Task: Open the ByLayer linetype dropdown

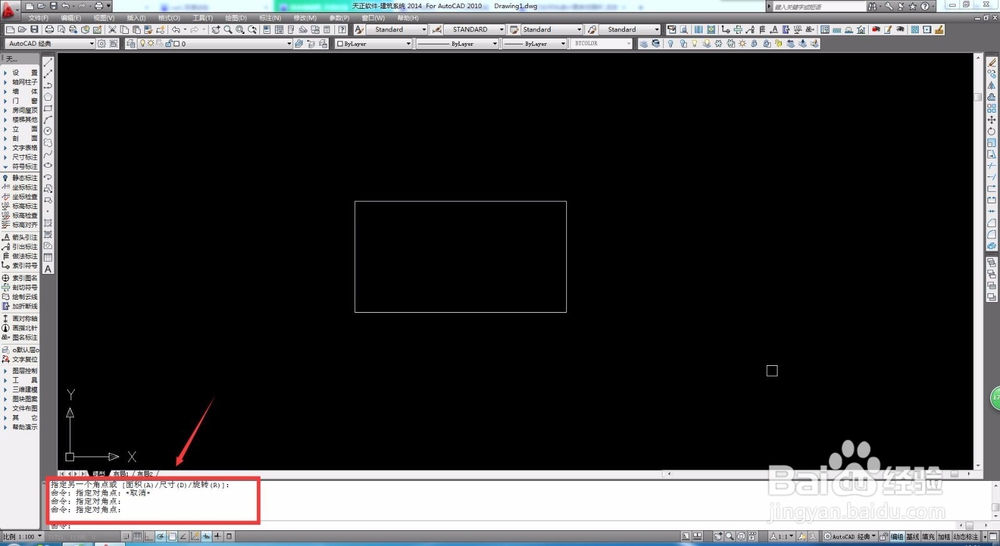Action: 457,43
